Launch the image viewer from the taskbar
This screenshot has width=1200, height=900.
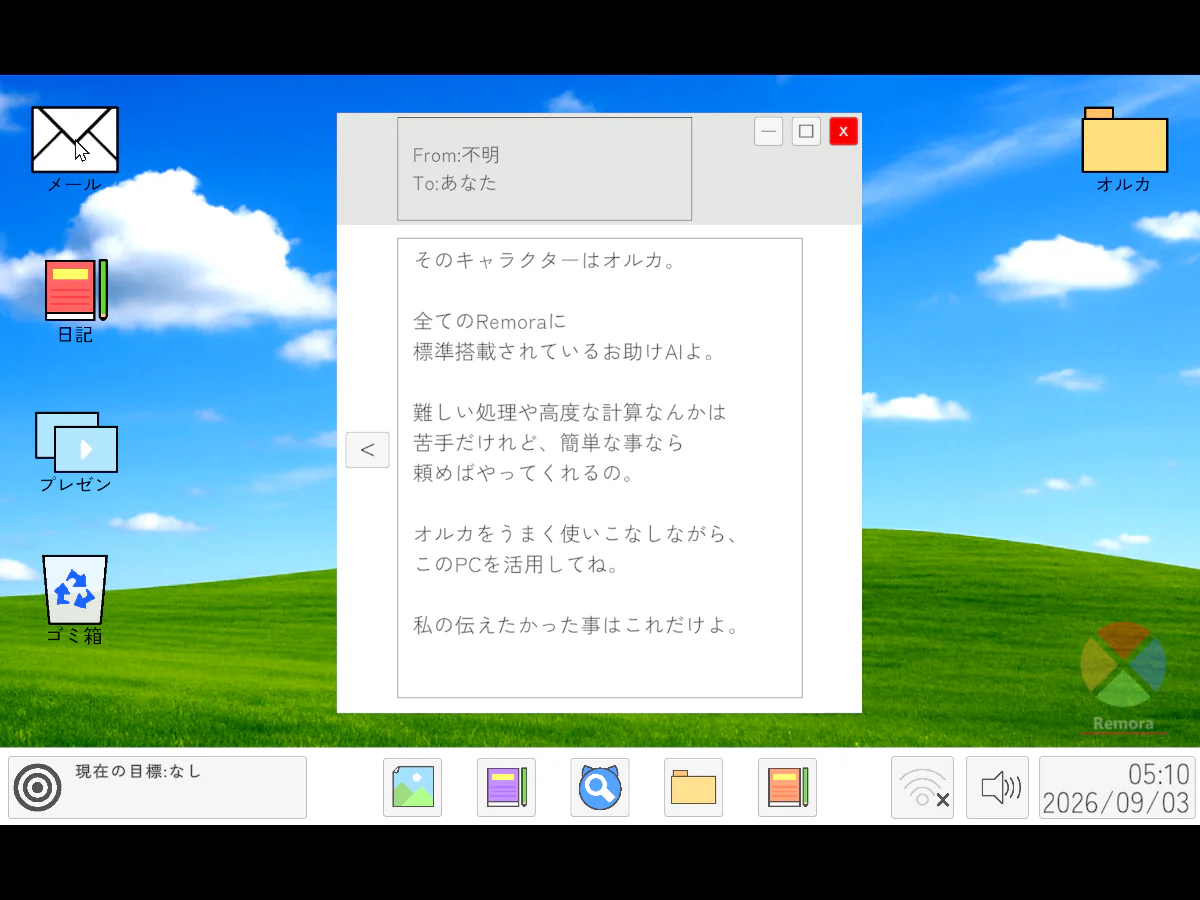tap(412, 787)
